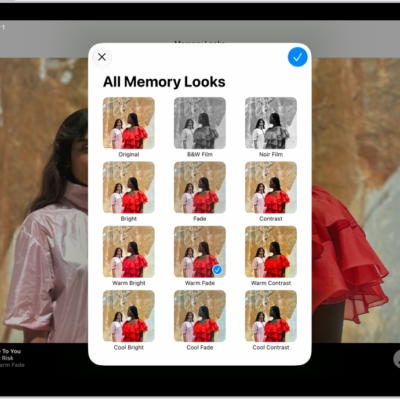Pick the Cool Contrast look thumbnail
Viewport: 400px width, 400px height.
(271, 316)
